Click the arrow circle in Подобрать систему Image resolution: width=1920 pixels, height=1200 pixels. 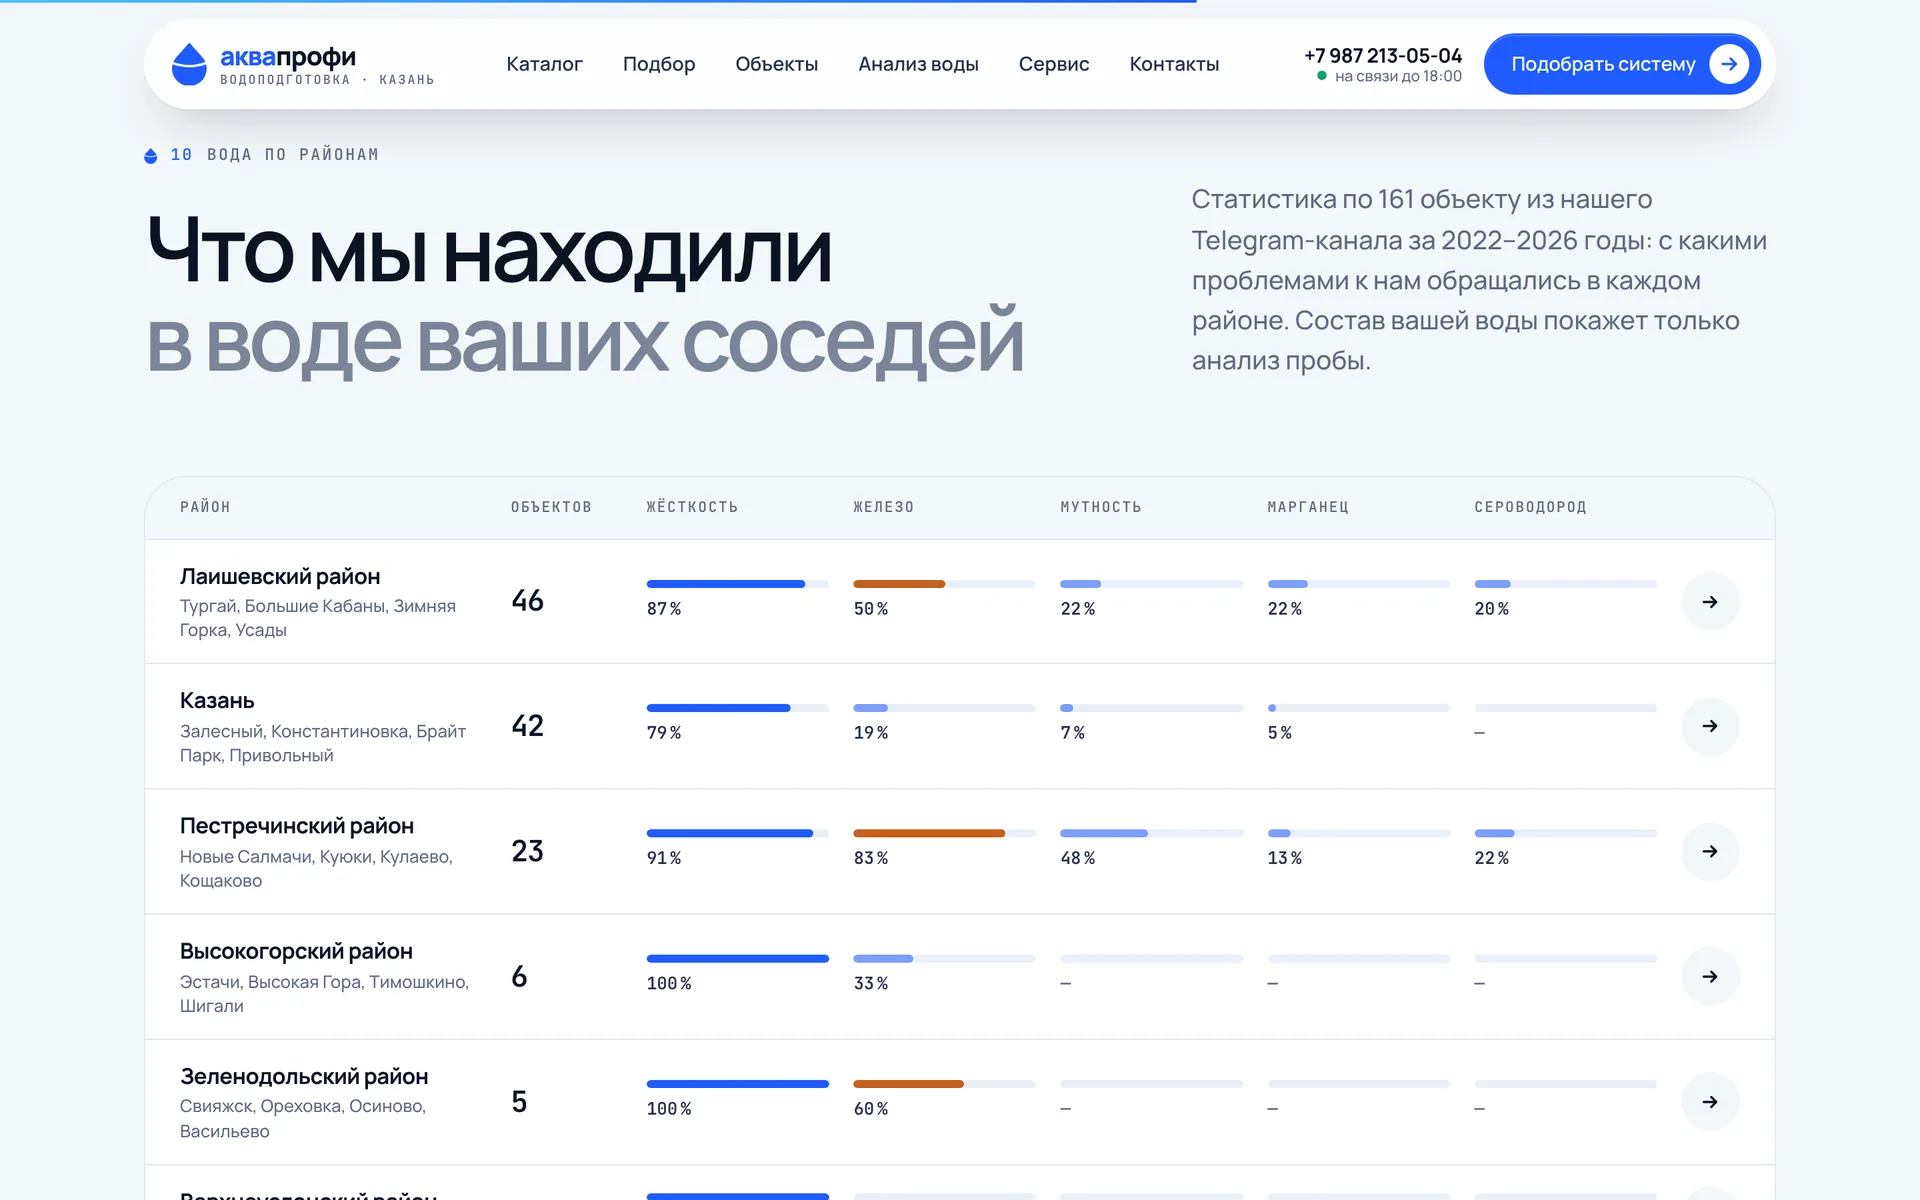click(x=1729, y=64)
